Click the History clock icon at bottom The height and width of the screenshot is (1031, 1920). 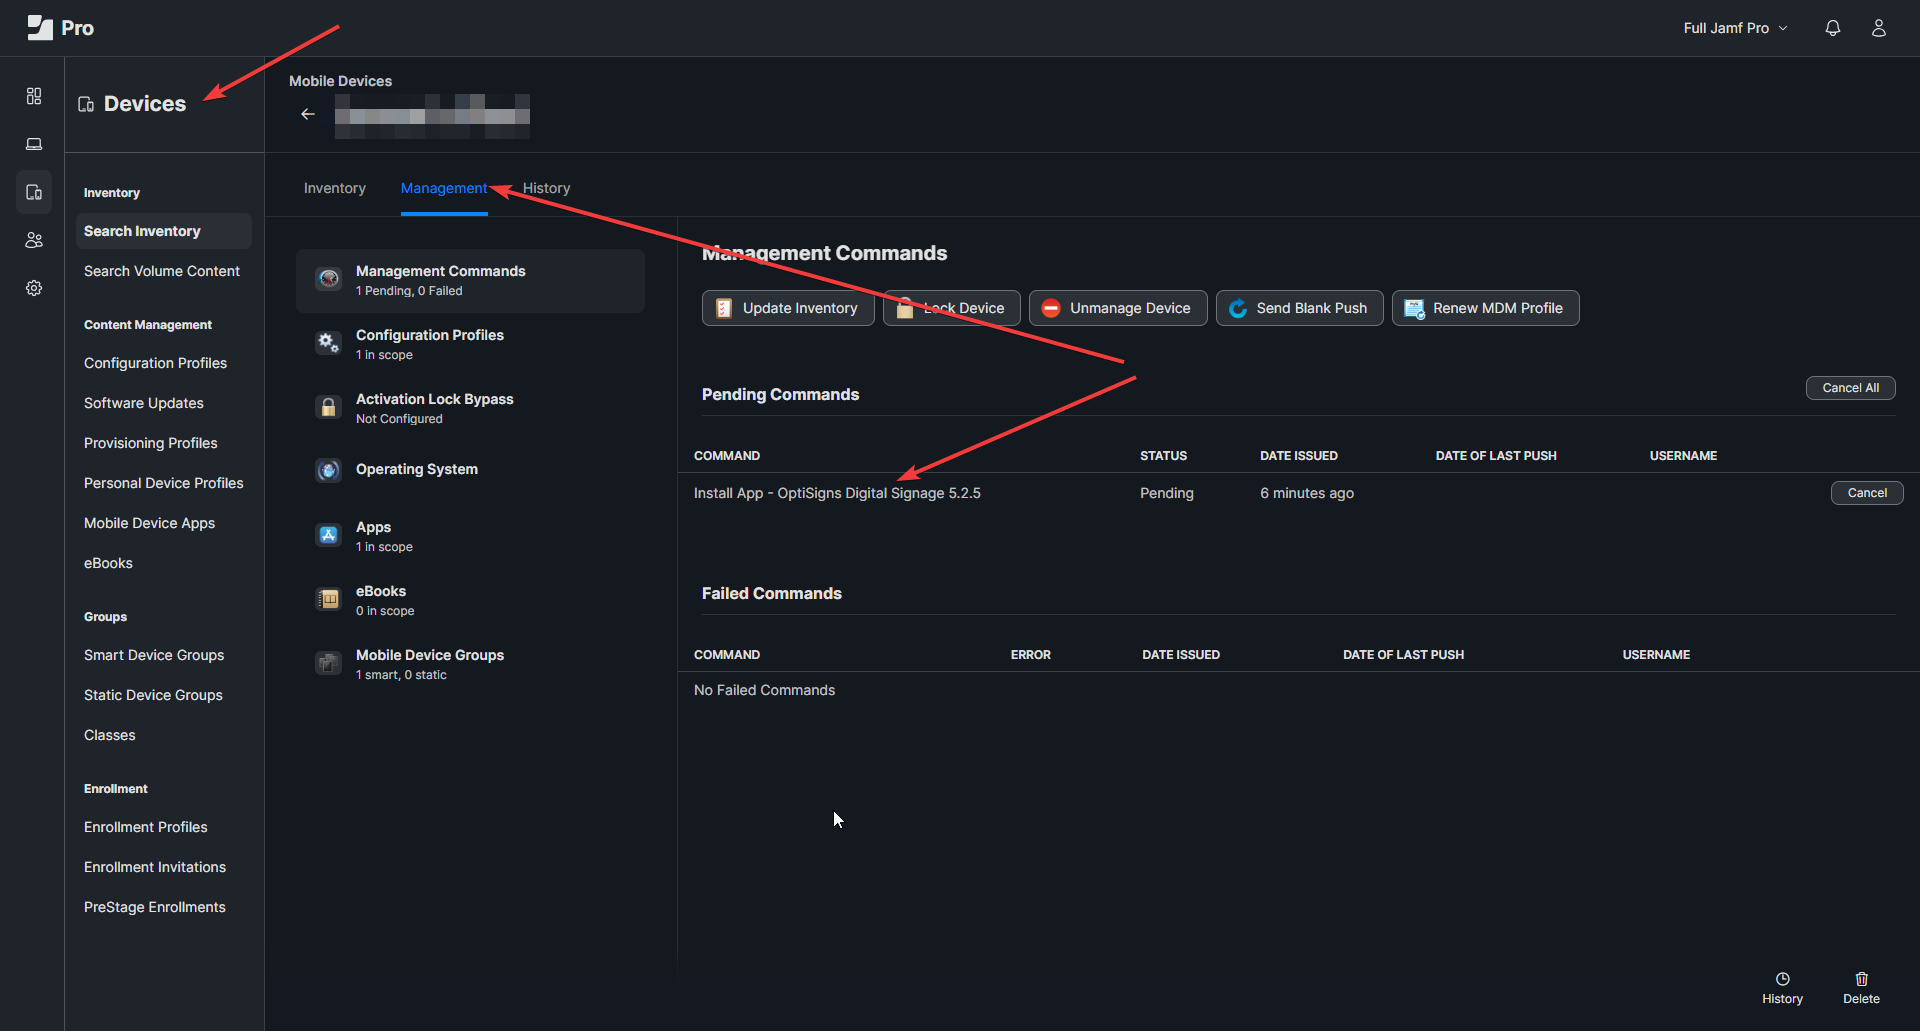1782,979
